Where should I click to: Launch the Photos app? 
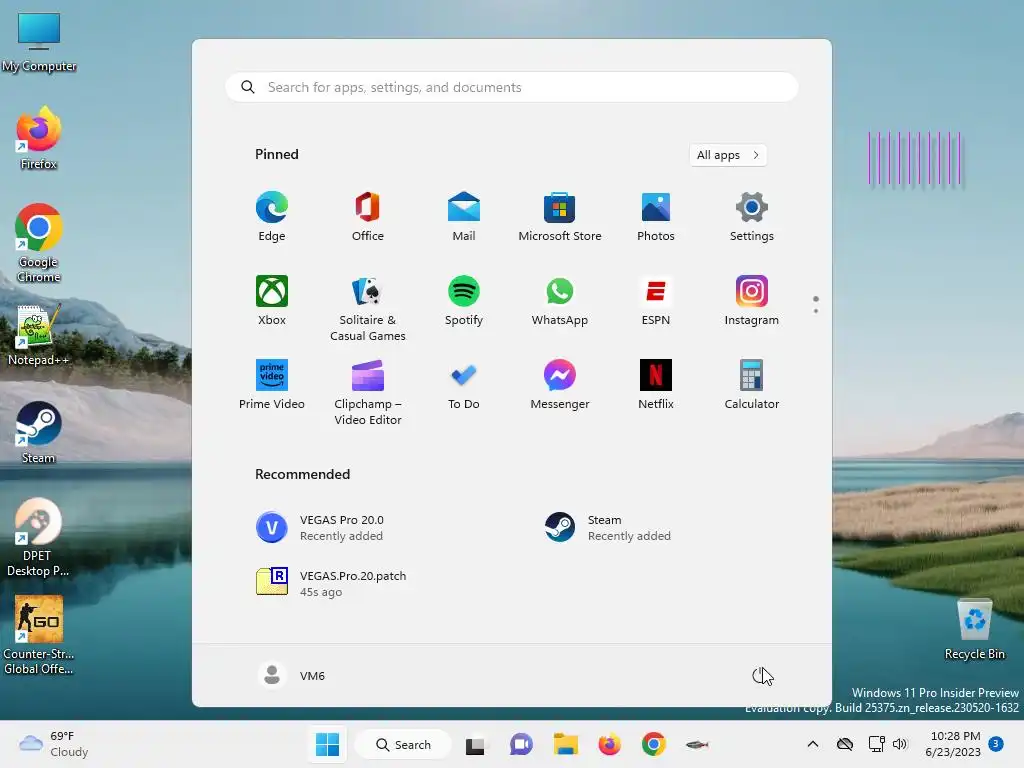point(656,217)
